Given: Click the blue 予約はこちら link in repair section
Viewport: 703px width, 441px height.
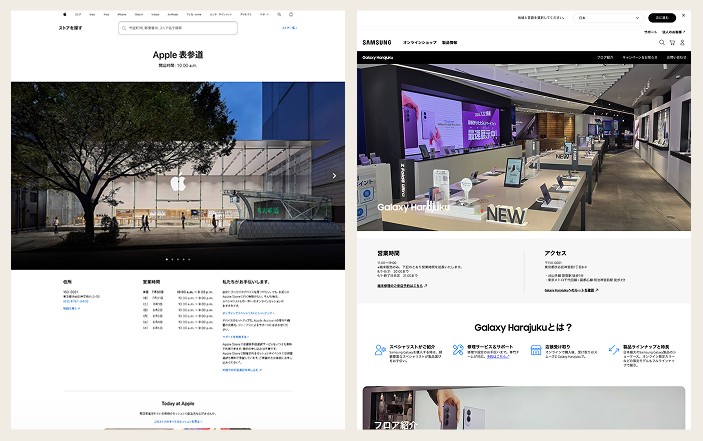Looking at the screenshot, I should point(498,357).
